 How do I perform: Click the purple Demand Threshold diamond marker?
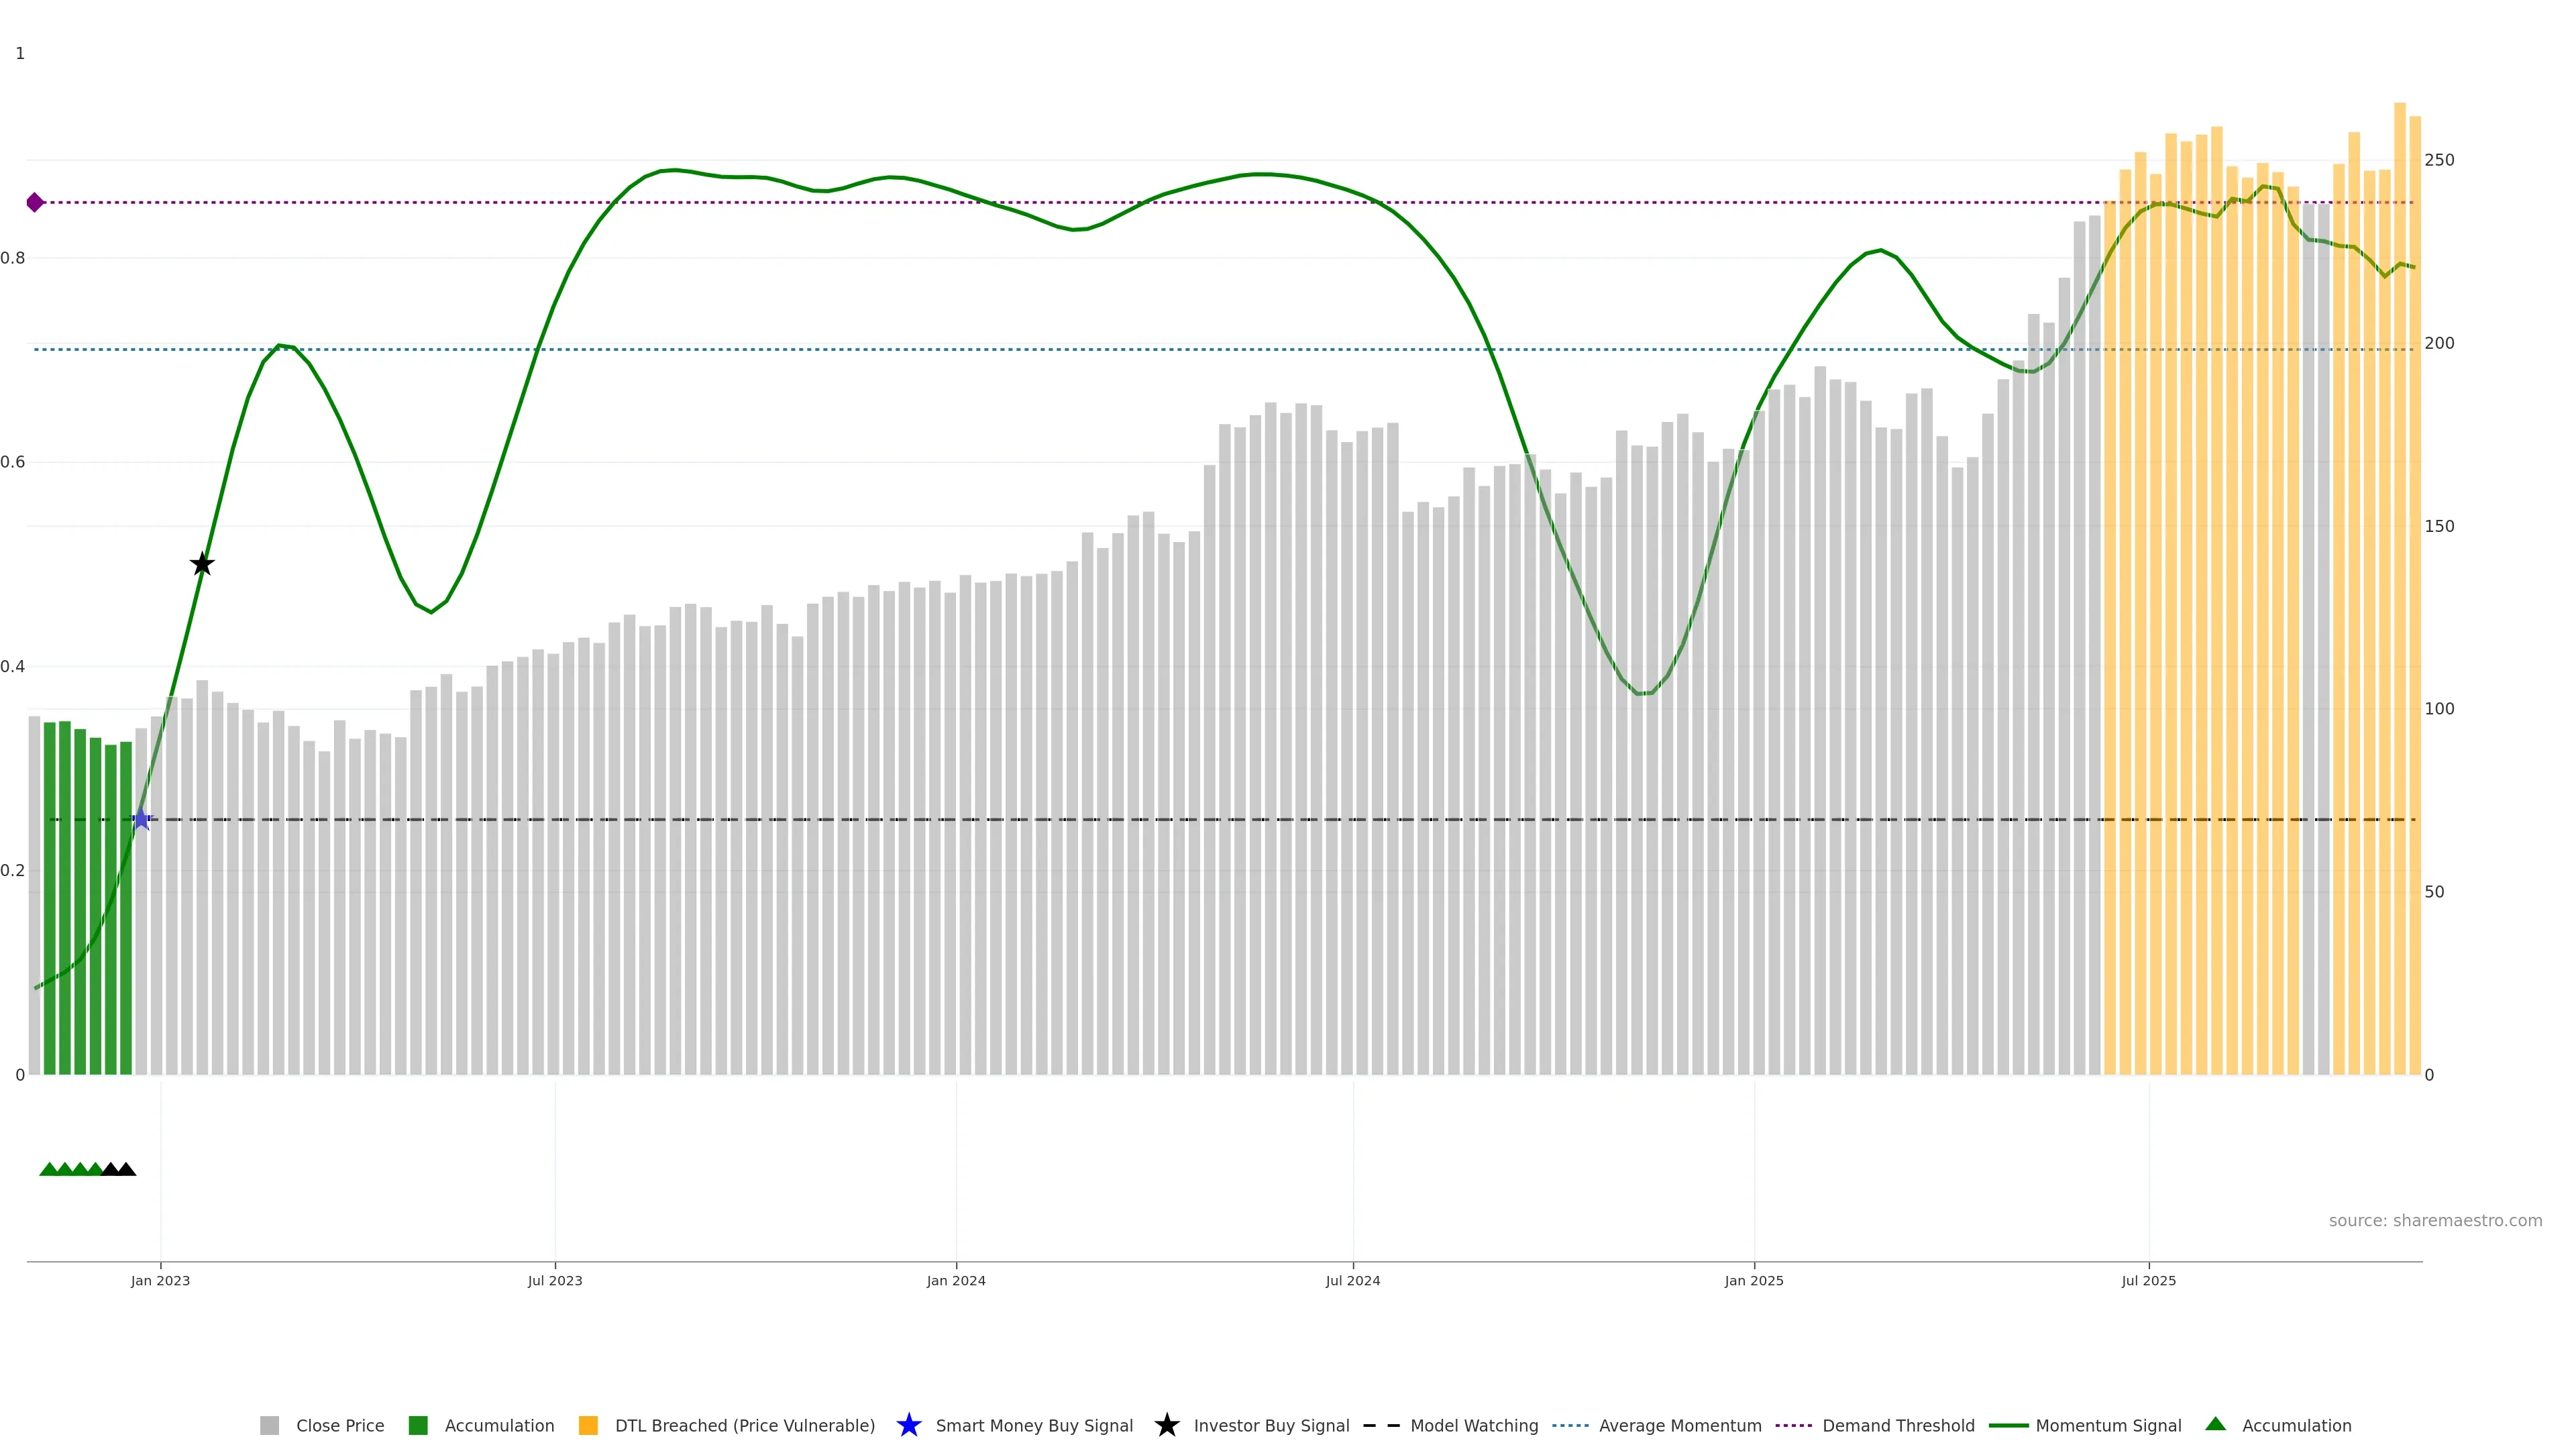(x=35, y=203)
